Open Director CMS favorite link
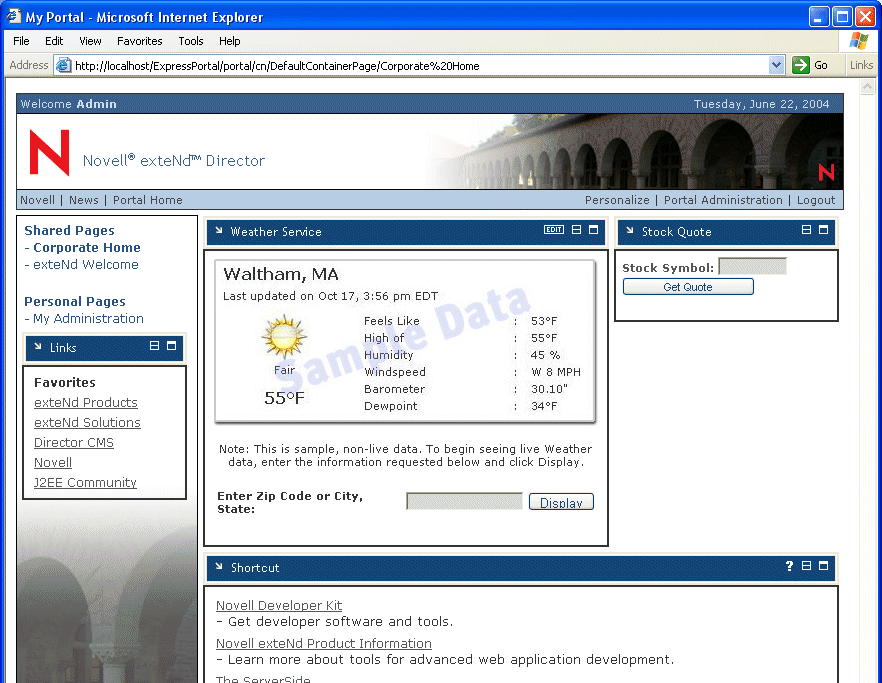 [74, 443]
